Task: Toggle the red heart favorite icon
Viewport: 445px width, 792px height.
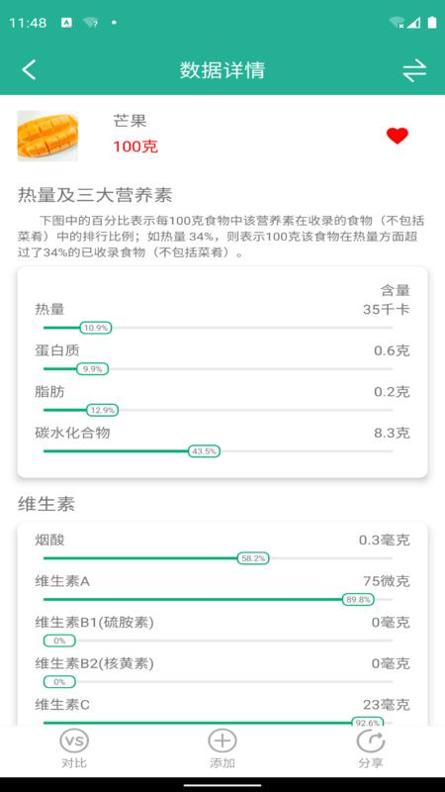Action: 397,135
